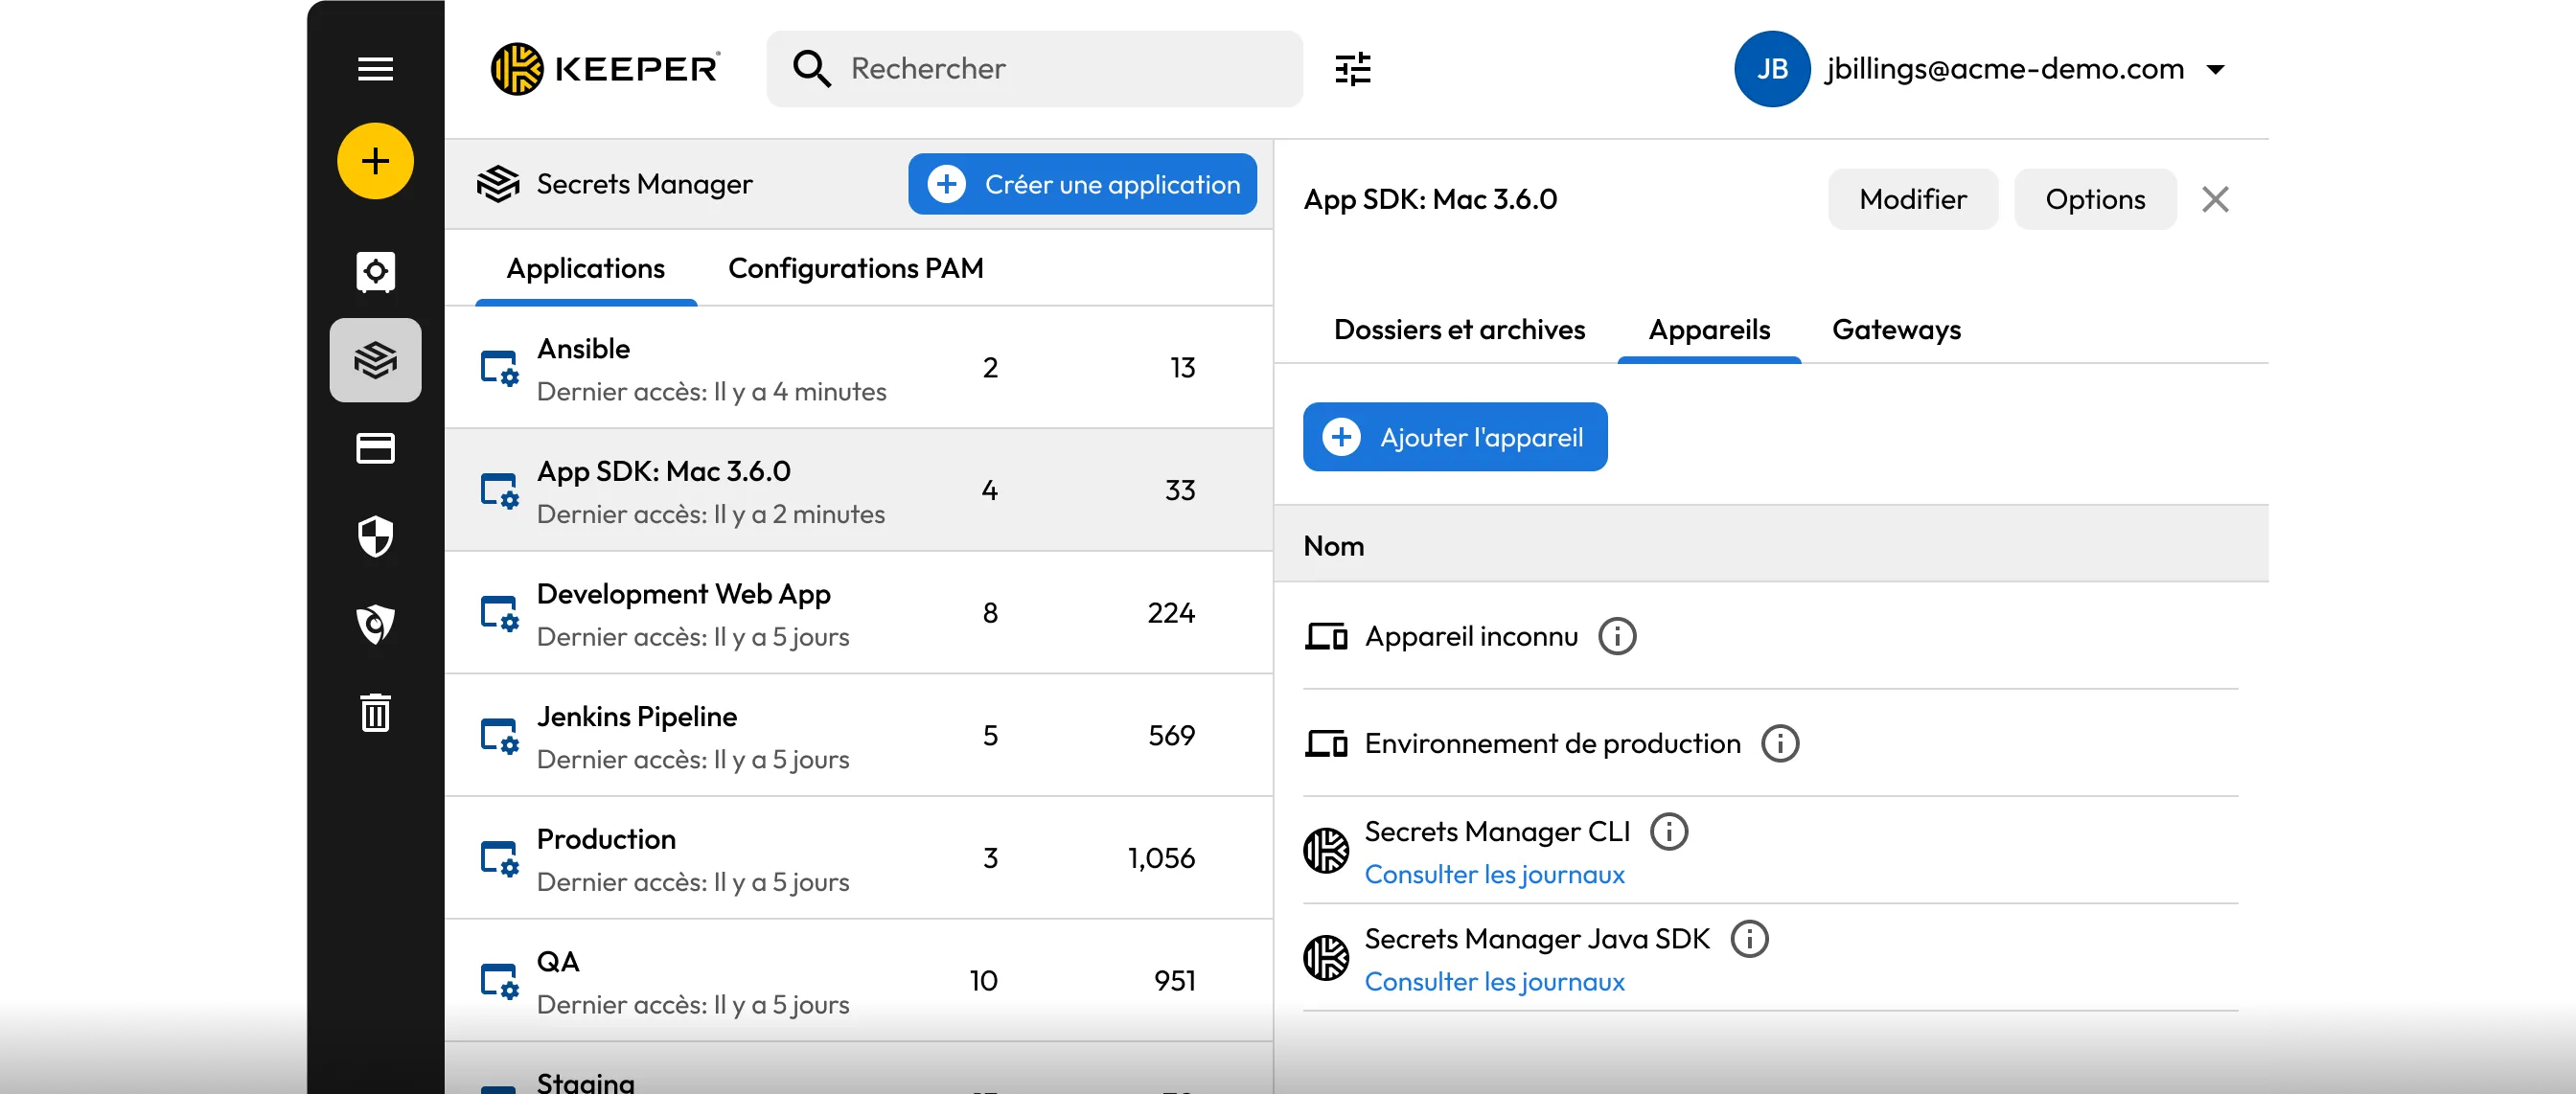Image resolution: width=2576 pixels, height=1094 pixels.
Task: Select the Appareils tab
Action: pyautogui.click(x=1709, y=329)
